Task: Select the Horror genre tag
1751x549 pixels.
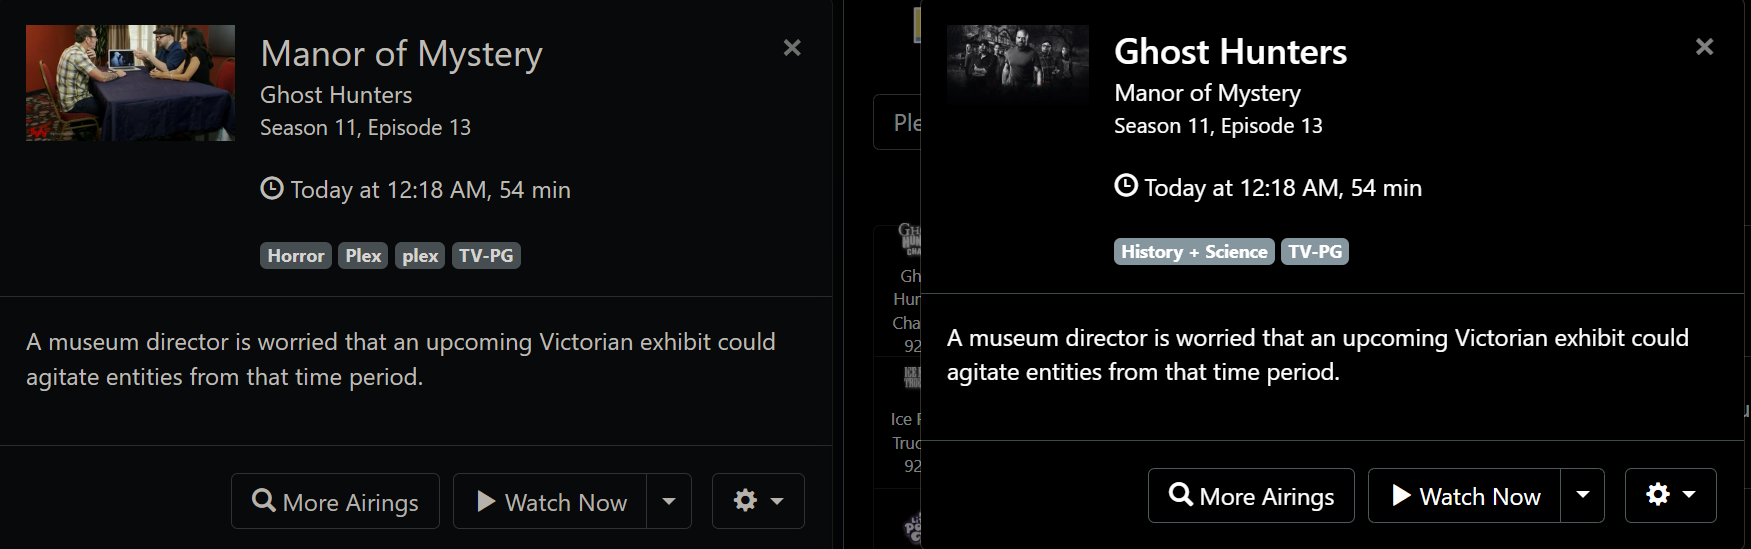Action: (295, 256)
